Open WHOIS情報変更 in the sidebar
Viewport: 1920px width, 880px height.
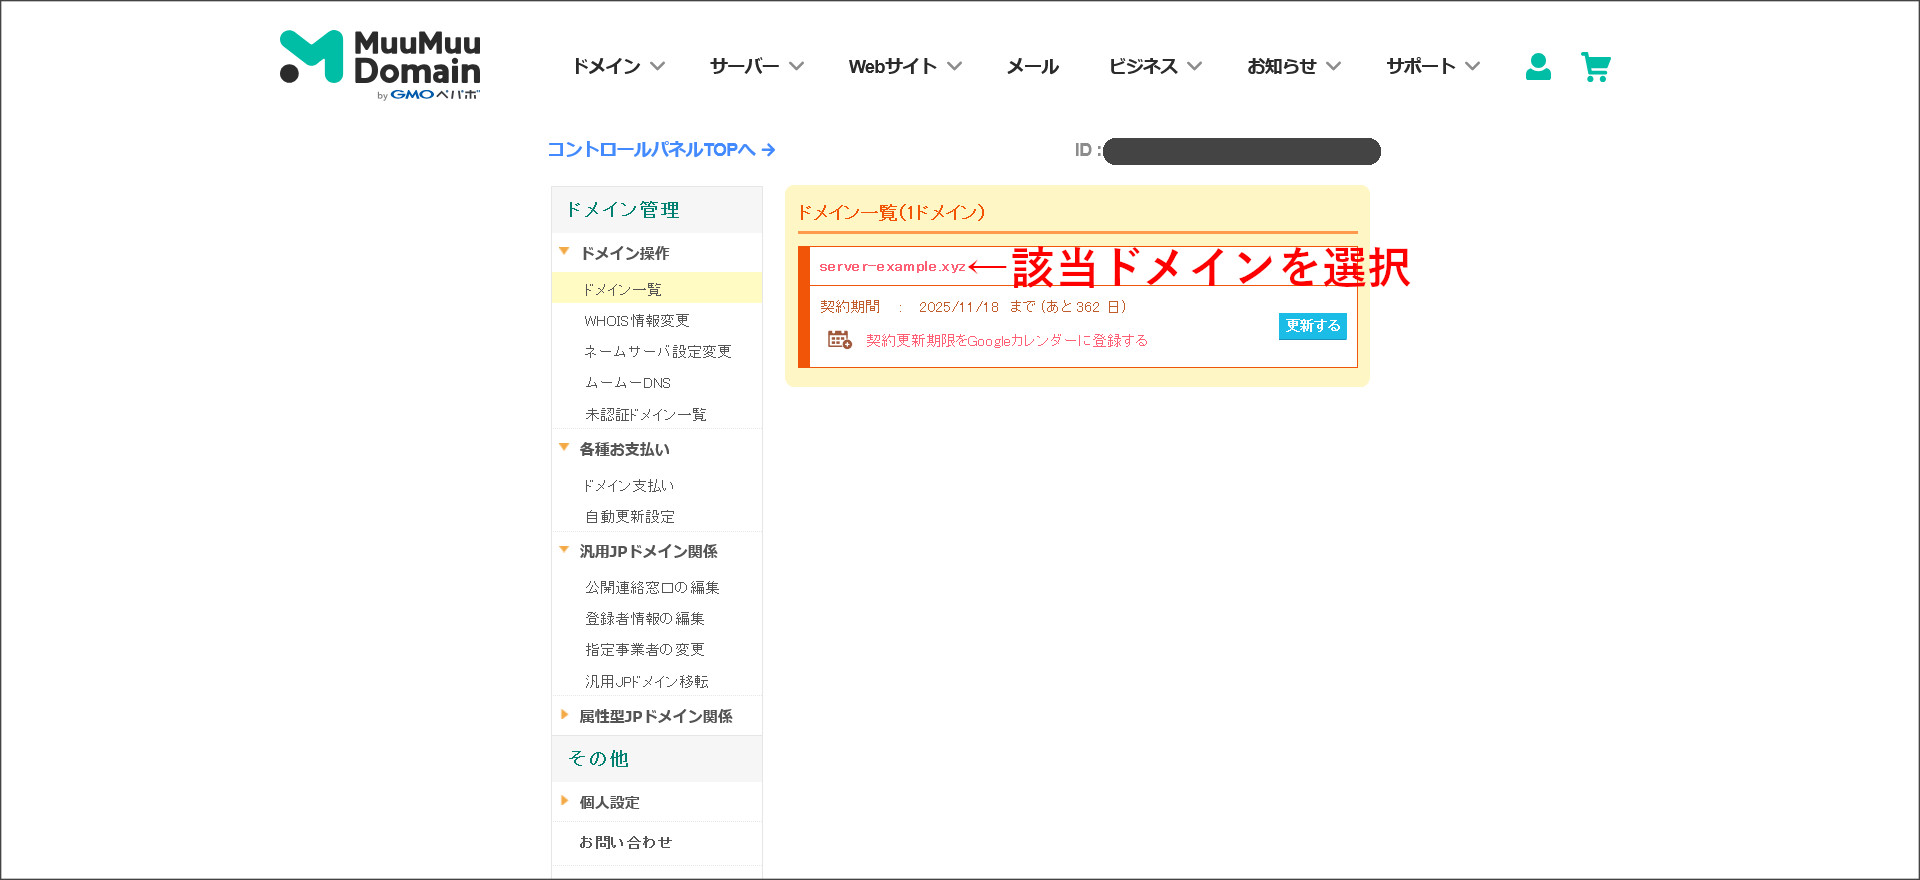(x=636, y=320)
